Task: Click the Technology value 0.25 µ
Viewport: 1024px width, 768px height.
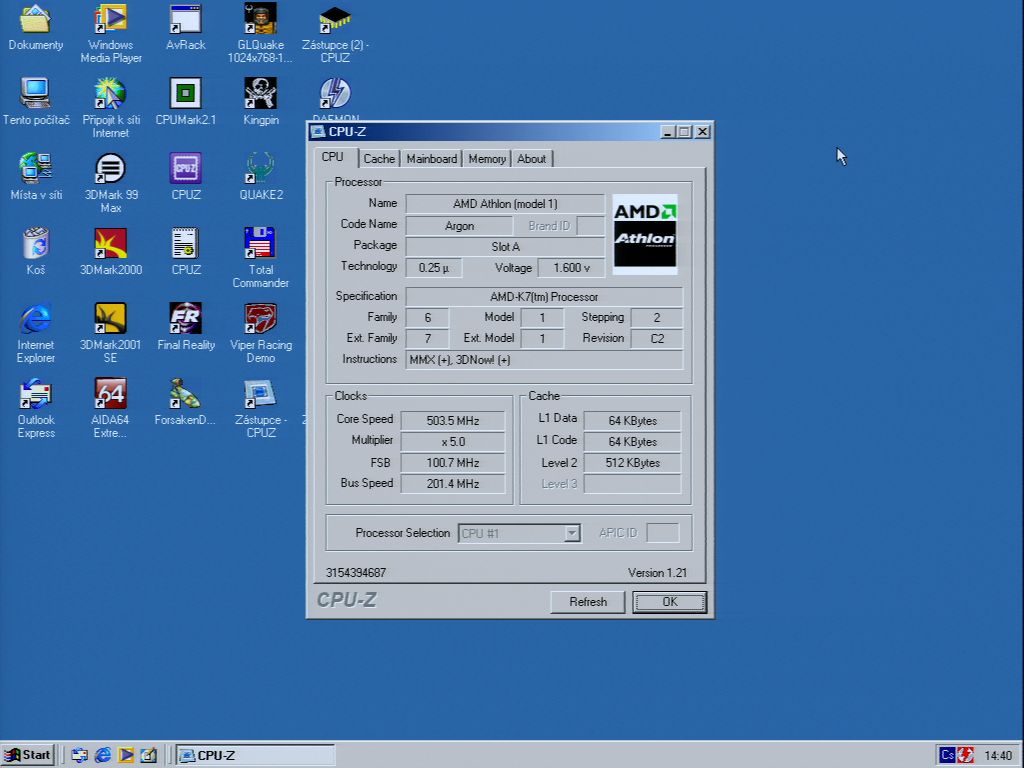Action: [434, 268]
